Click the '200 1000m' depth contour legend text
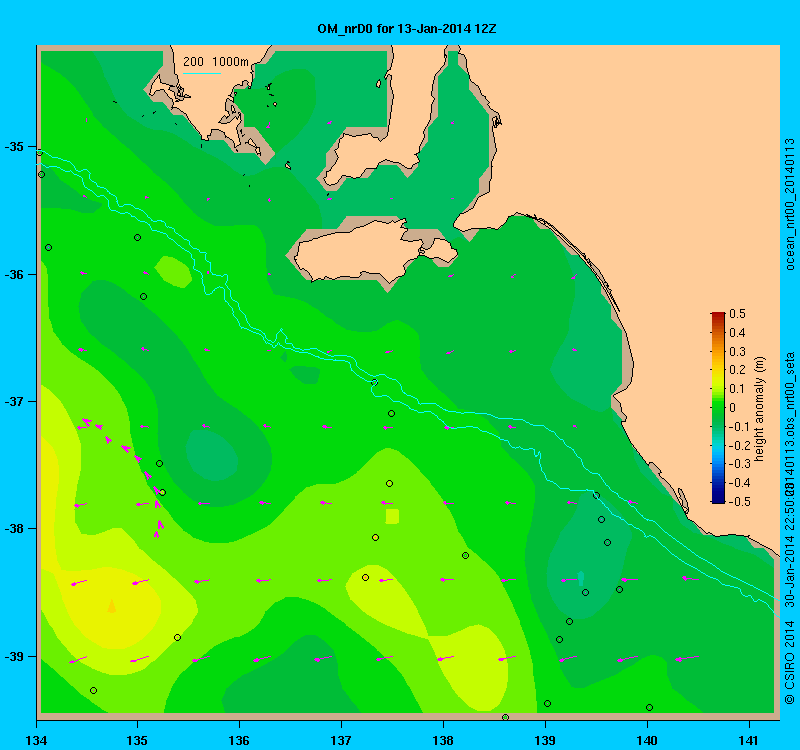Image resolution: width=800 pixels, height=750 pixels. coord(216,62)
